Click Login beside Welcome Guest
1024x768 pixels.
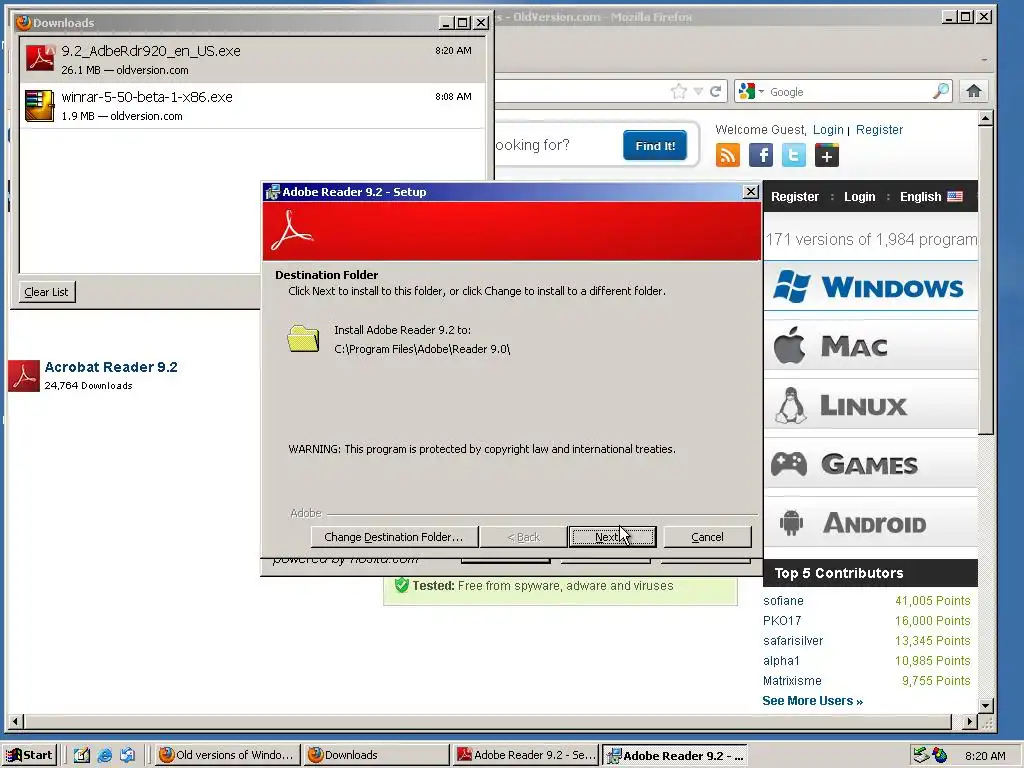coord(828,129)
